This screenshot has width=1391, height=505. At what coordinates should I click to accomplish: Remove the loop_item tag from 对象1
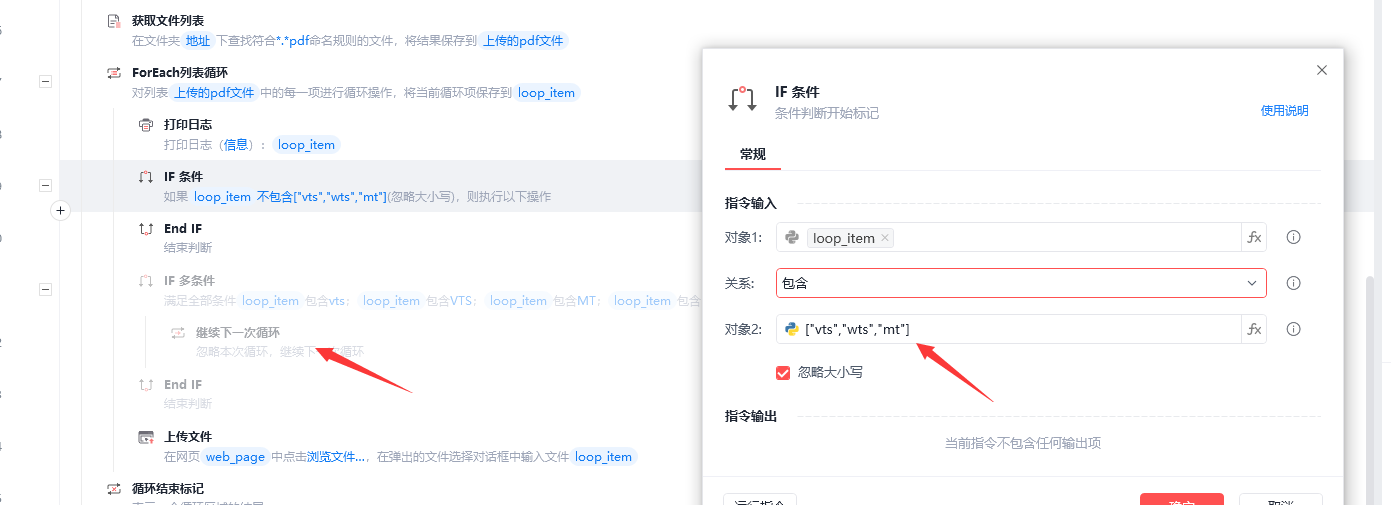pyautogui.click(x=885, y=238)
